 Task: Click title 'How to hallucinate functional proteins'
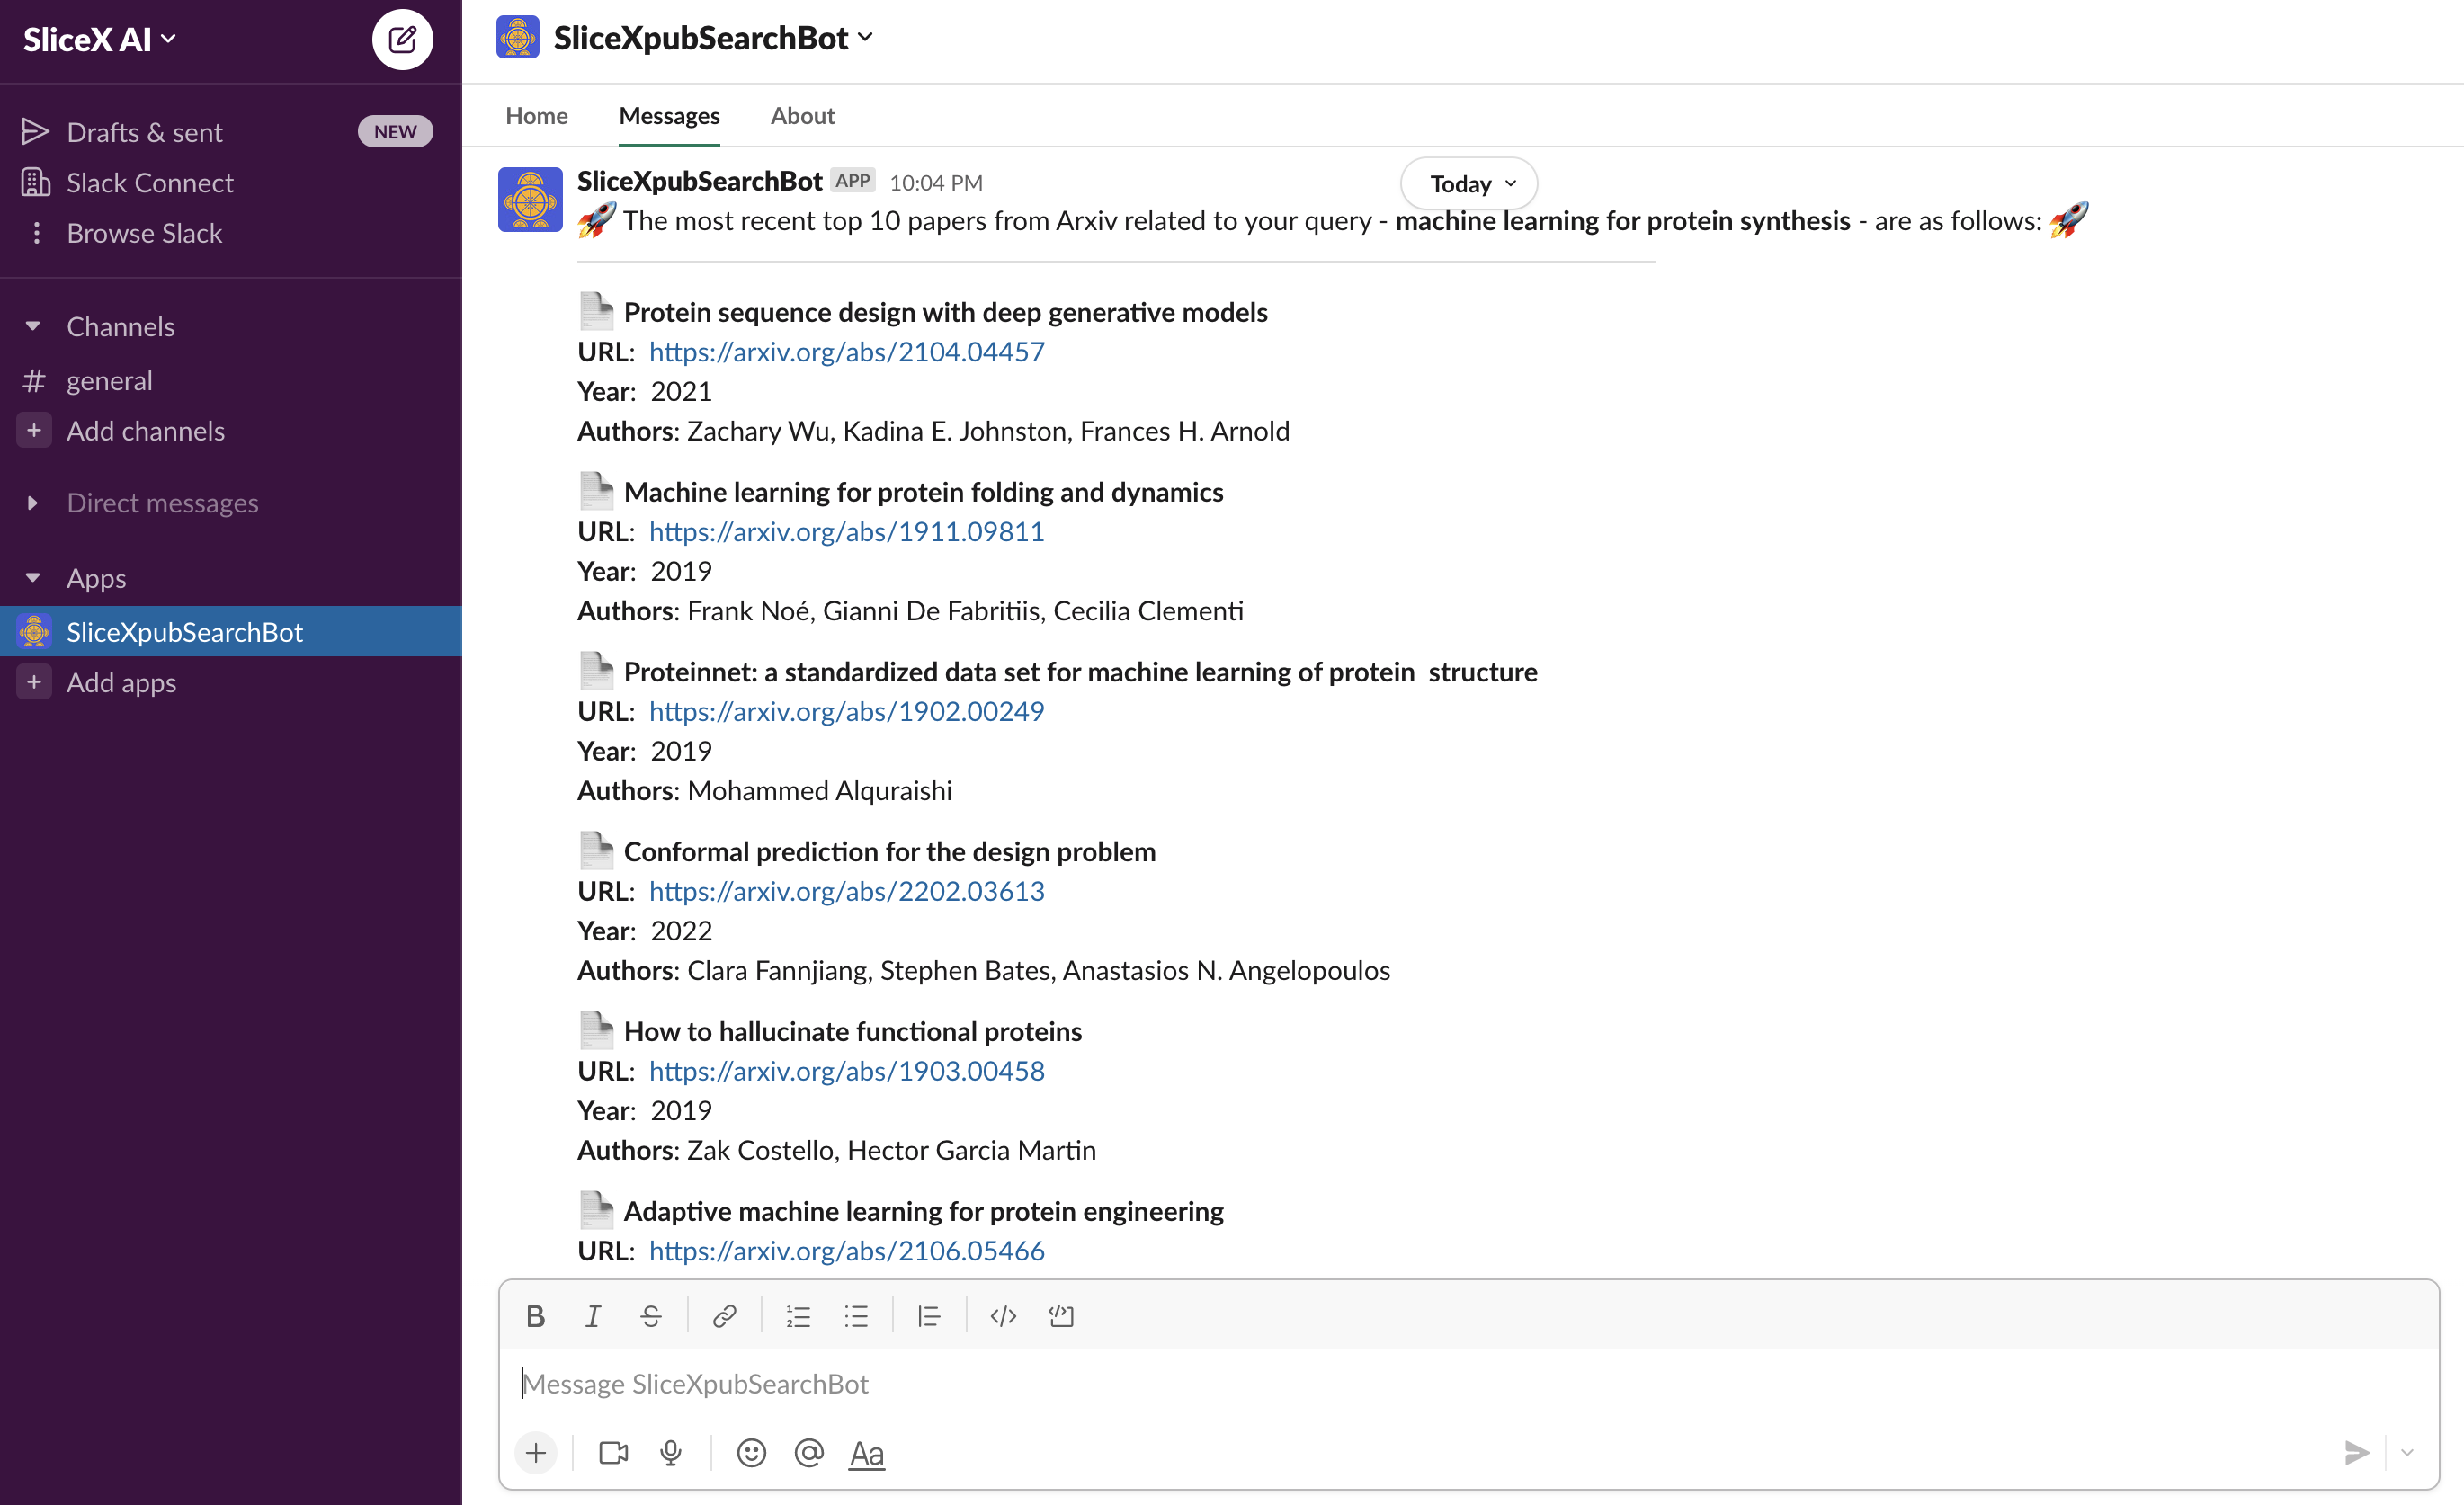(x=853, y=1032)
